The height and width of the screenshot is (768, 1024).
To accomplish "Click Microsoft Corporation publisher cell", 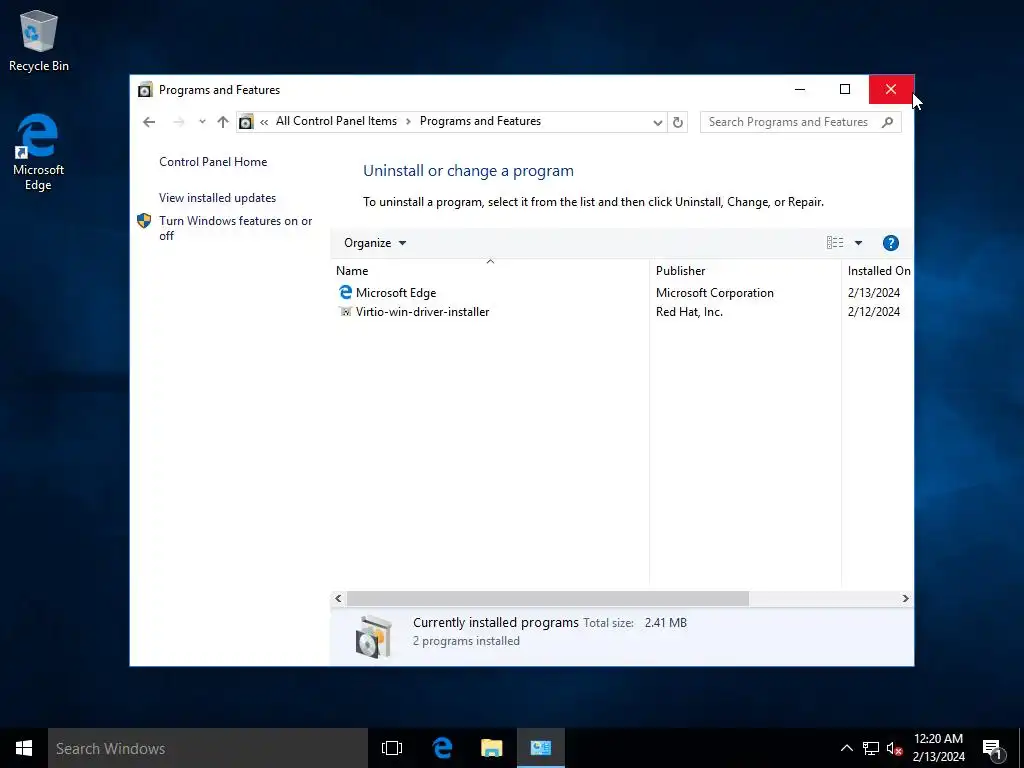I will (714, 293).
